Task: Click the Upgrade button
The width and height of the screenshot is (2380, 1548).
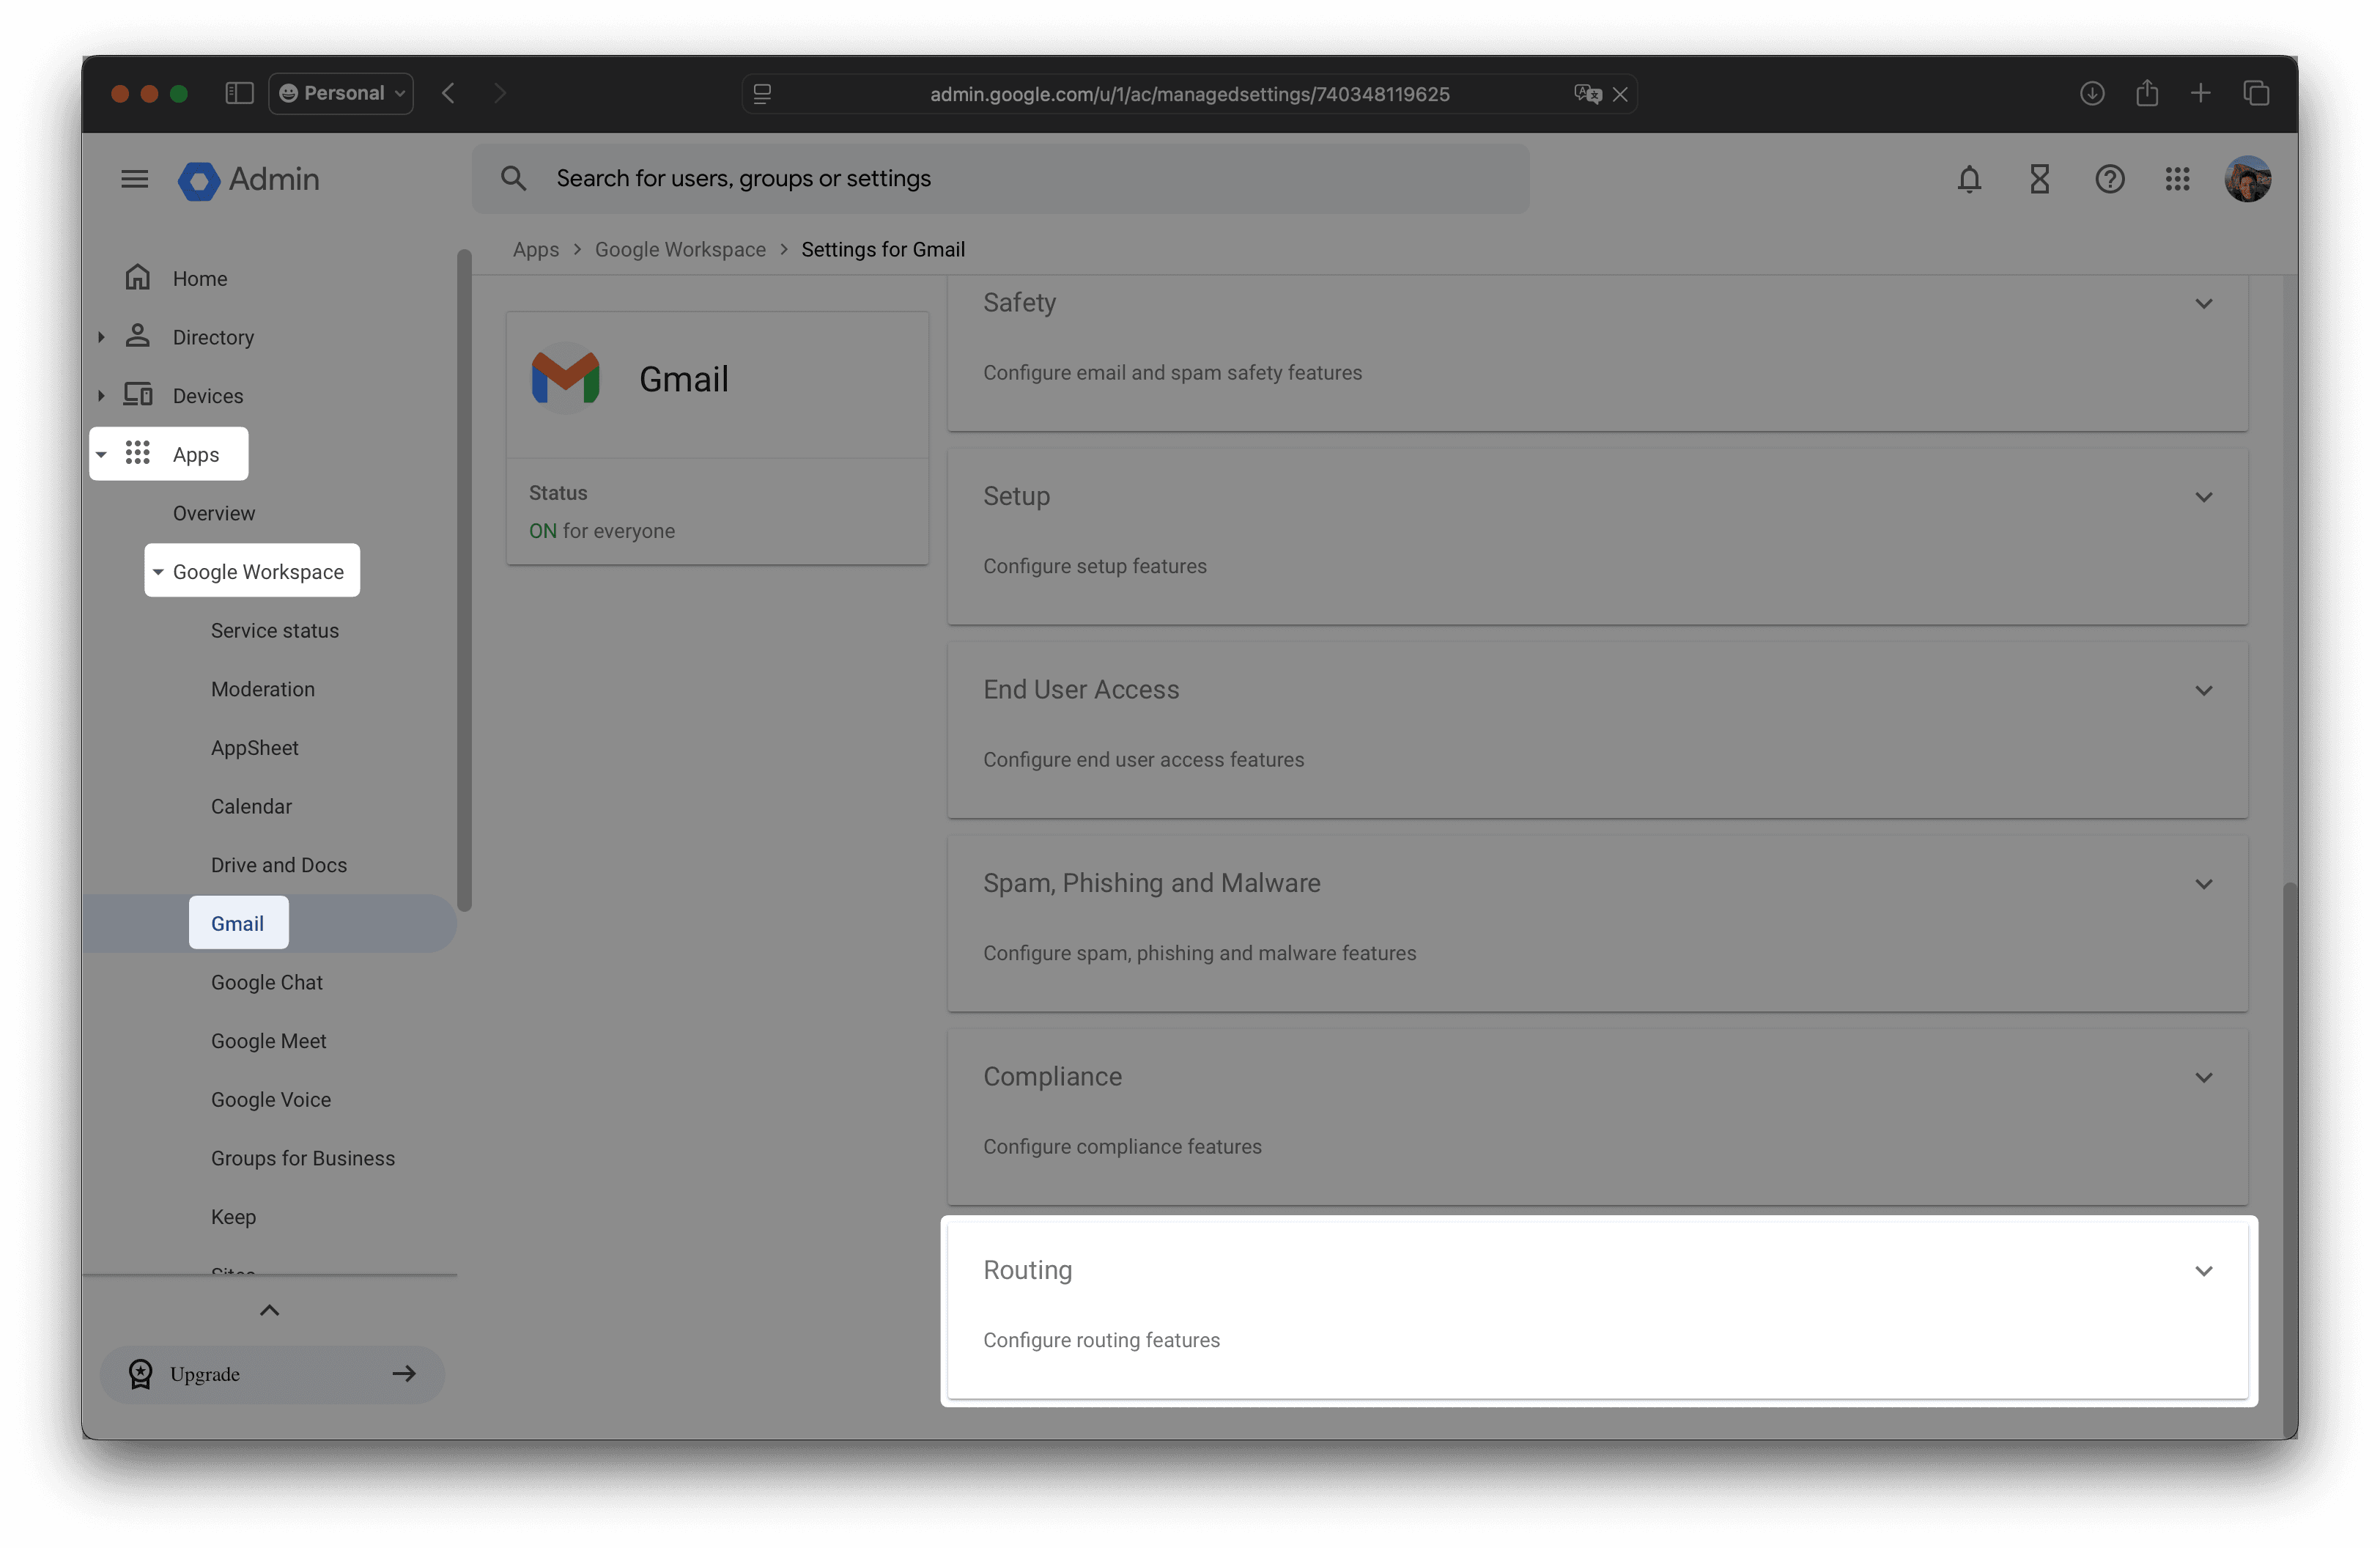Action: point(271,1374)
